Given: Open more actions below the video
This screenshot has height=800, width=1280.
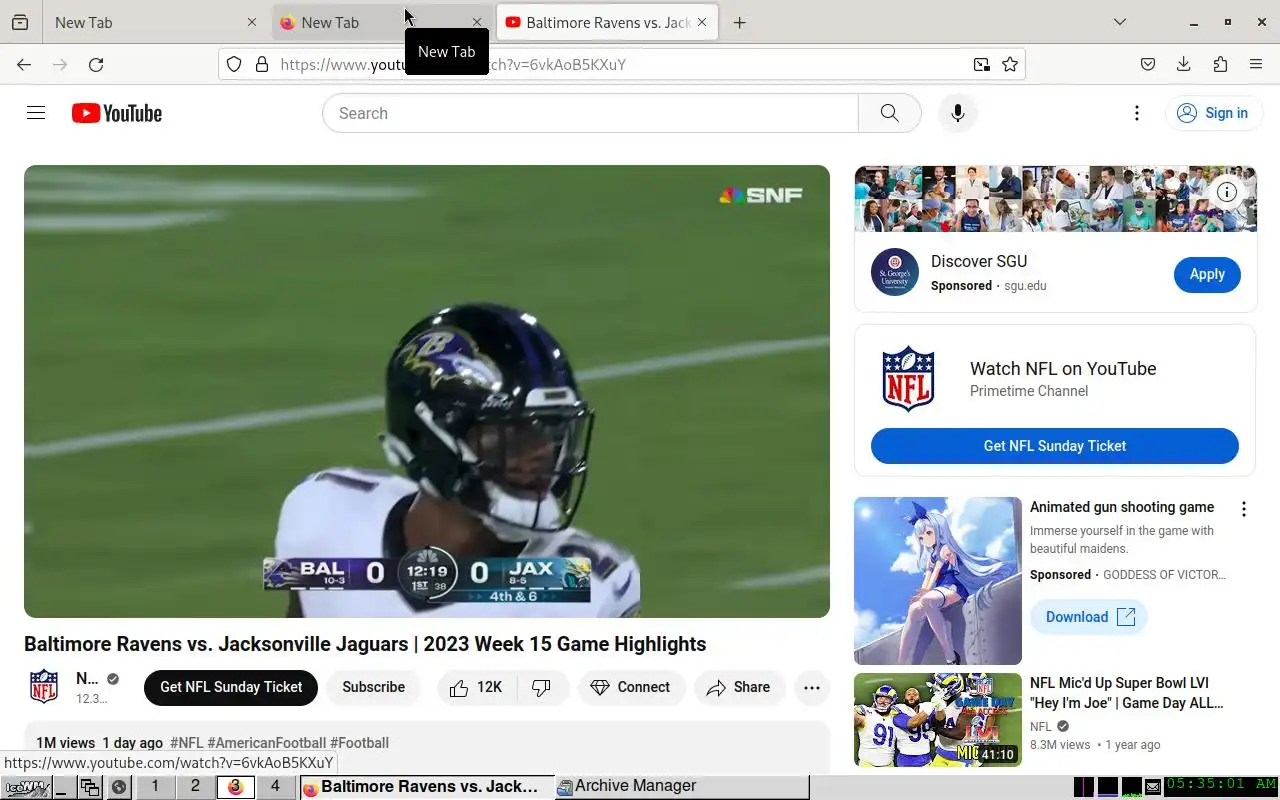Looking at the screenshot, I should click(812, 687).
